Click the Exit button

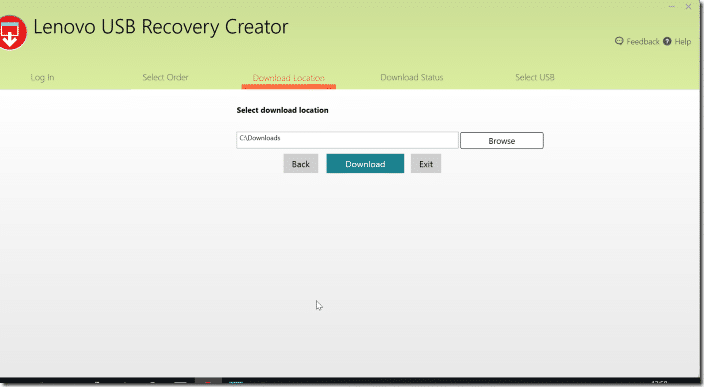[426, 163]
